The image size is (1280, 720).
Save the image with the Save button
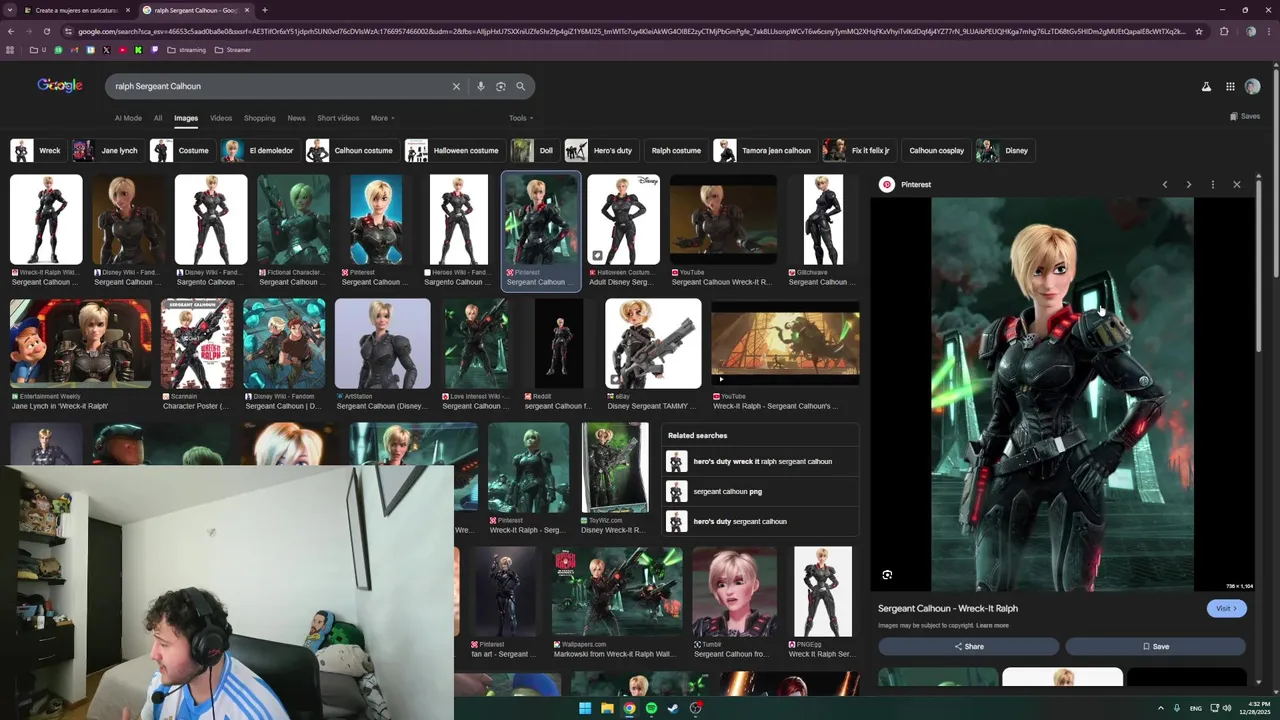(x=1155, y=646)
